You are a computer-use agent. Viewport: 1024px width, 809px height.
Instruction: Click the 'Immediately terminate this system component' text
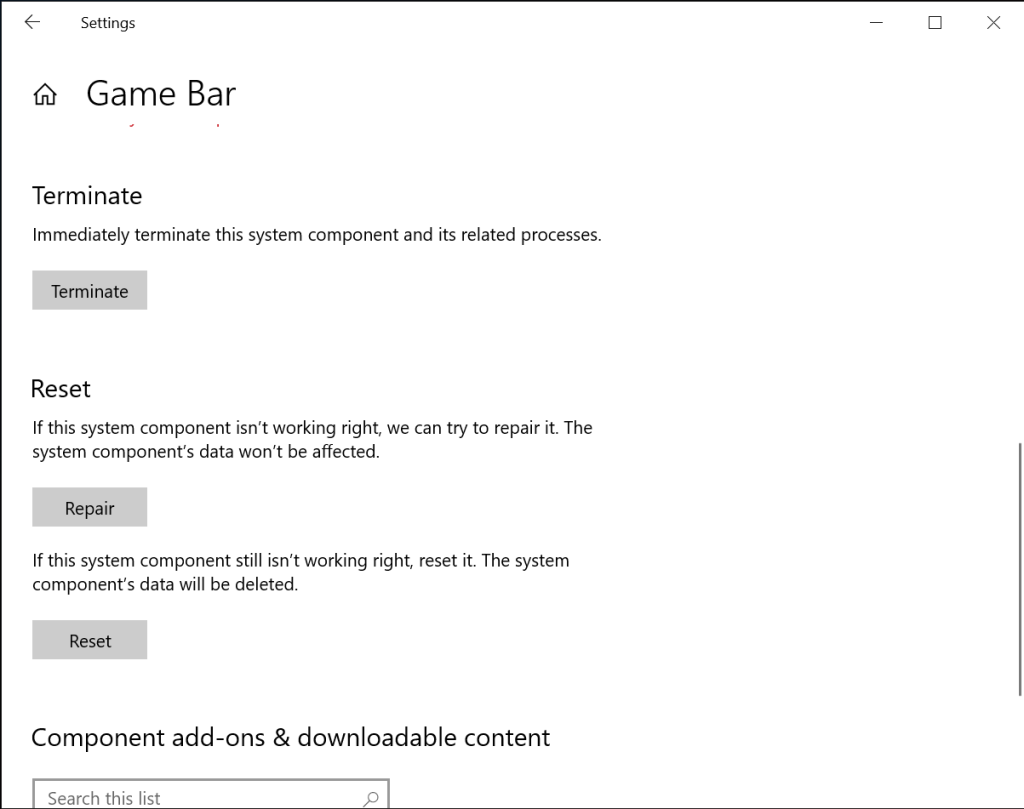pos(317,234)
